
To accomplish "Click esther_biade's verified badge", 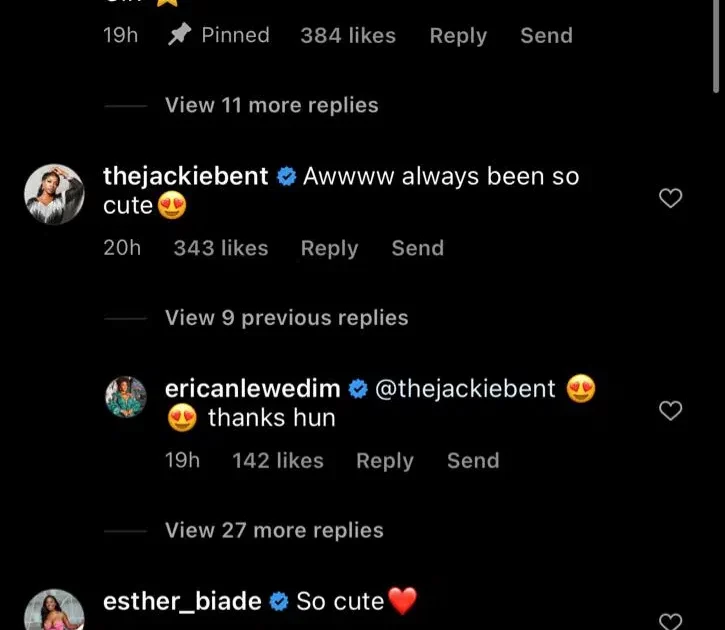I will tap(279, 601).
